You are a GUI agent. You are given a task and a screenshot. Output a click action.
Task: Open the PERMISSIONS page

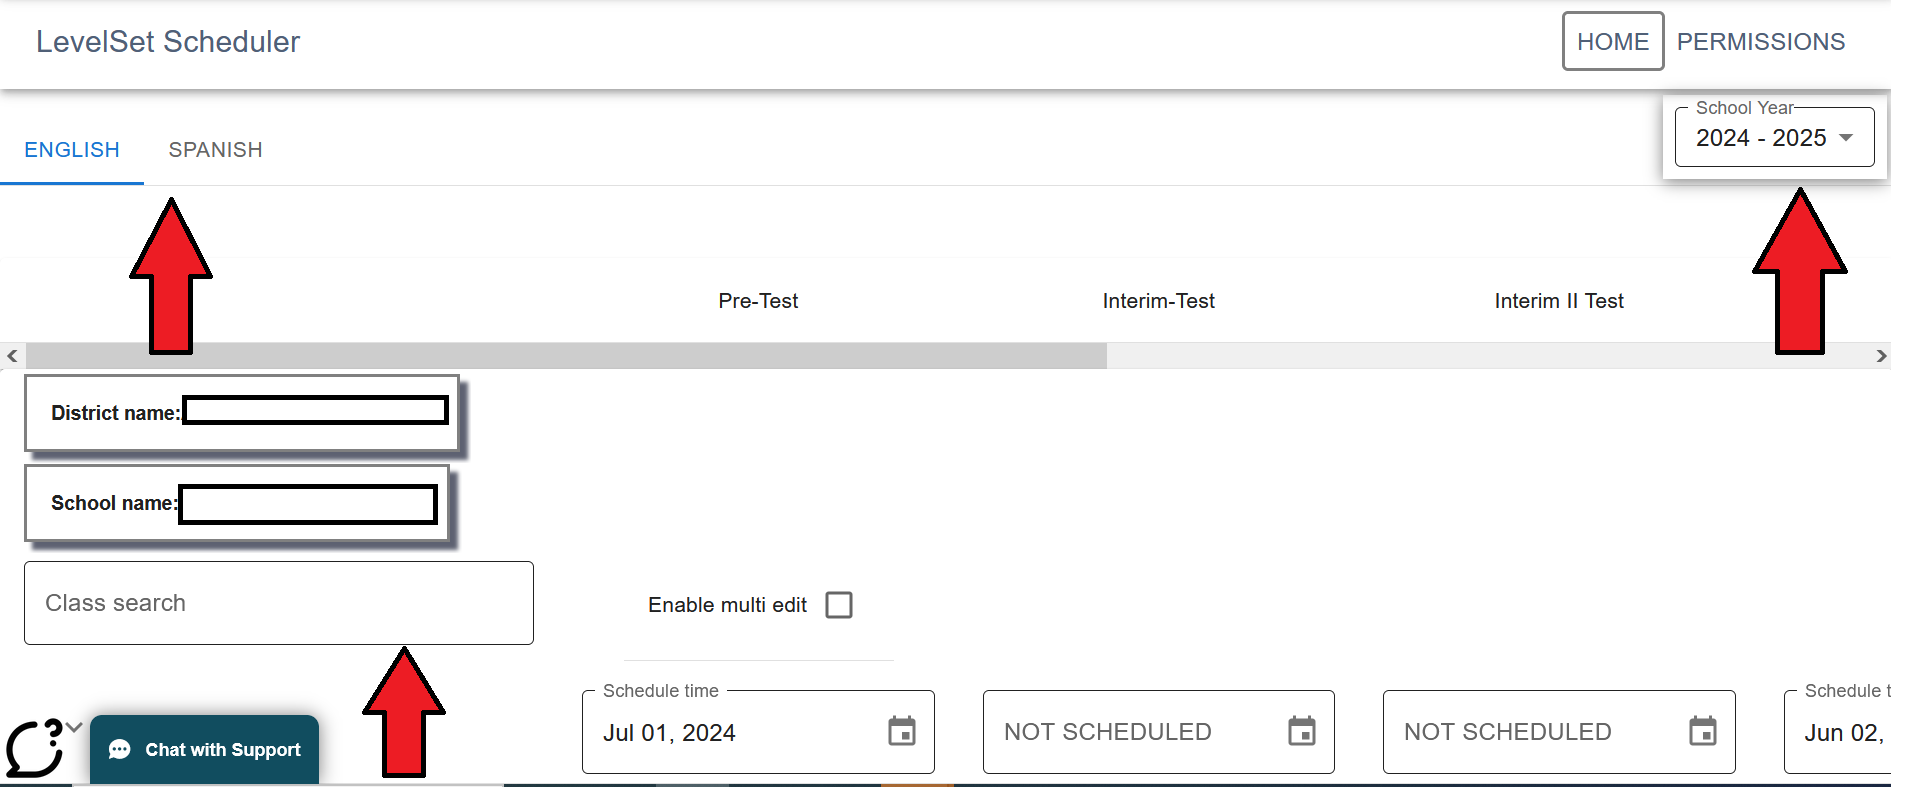click(1760, 41)
